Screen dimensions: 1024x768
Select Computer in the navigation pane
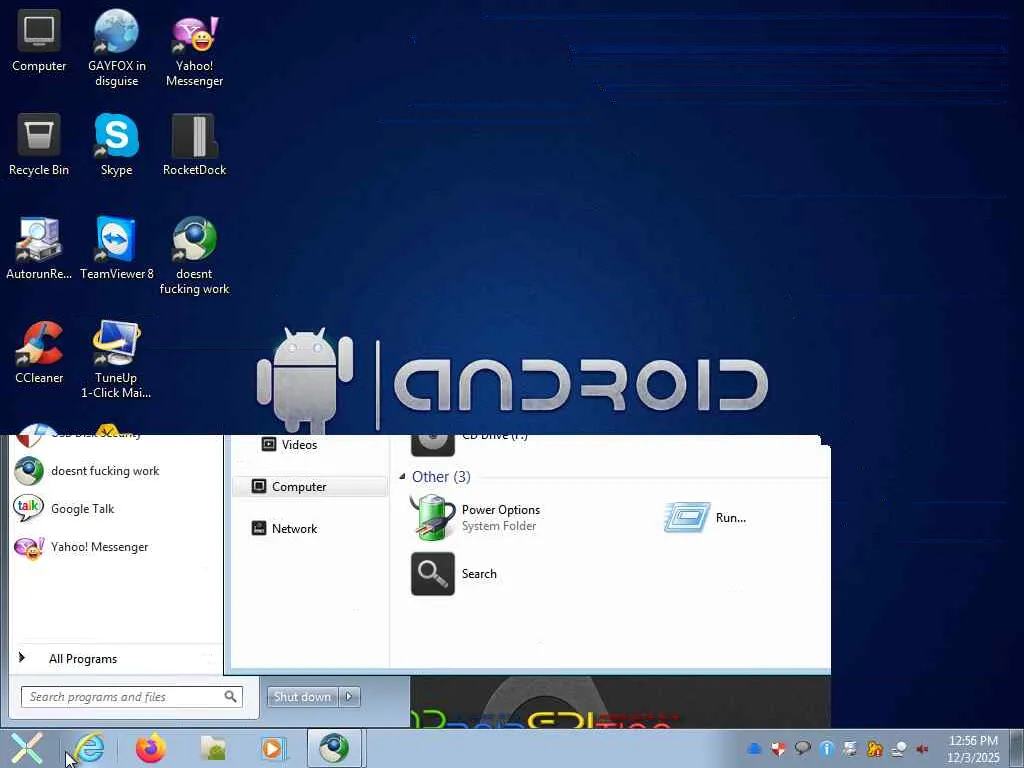pos(310,487)
